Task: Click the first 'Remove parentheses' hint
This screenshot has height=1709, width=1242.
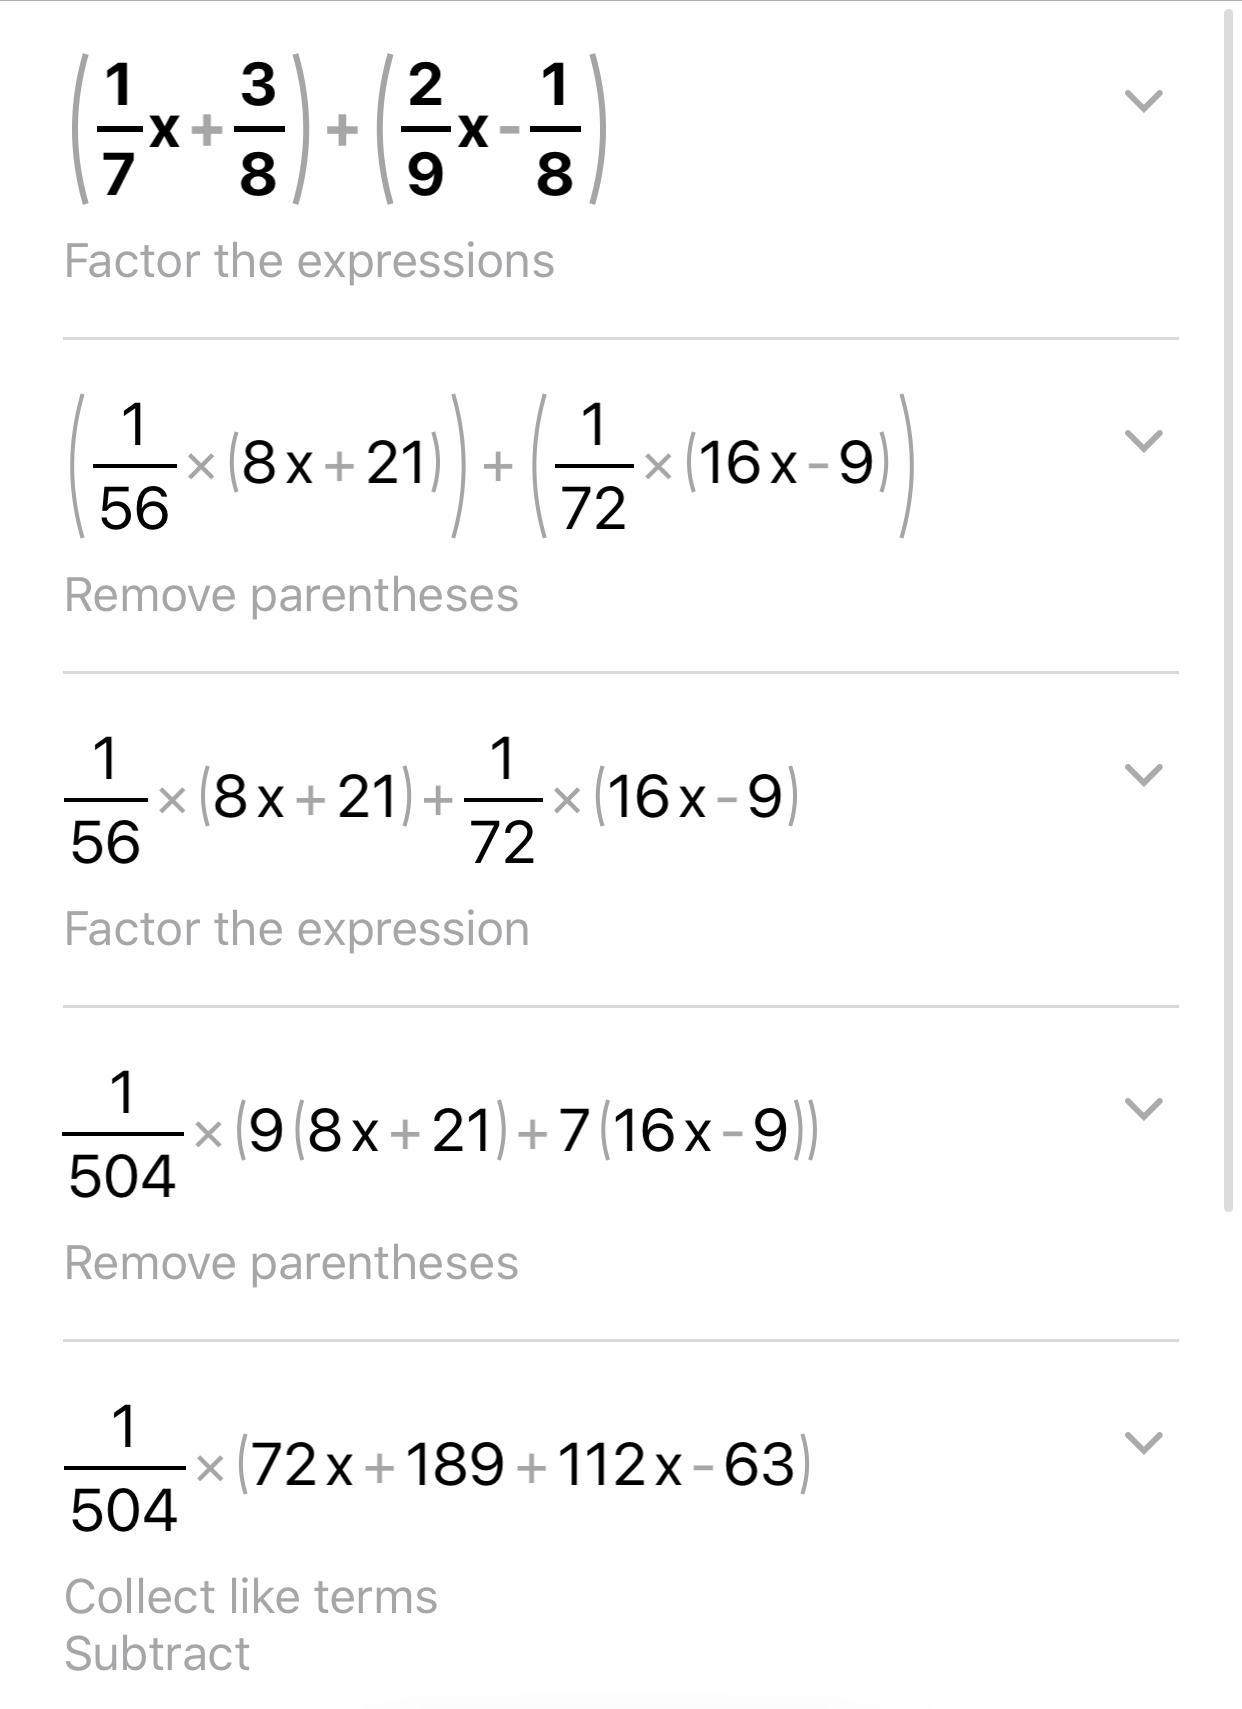Action: click(291, 596)
